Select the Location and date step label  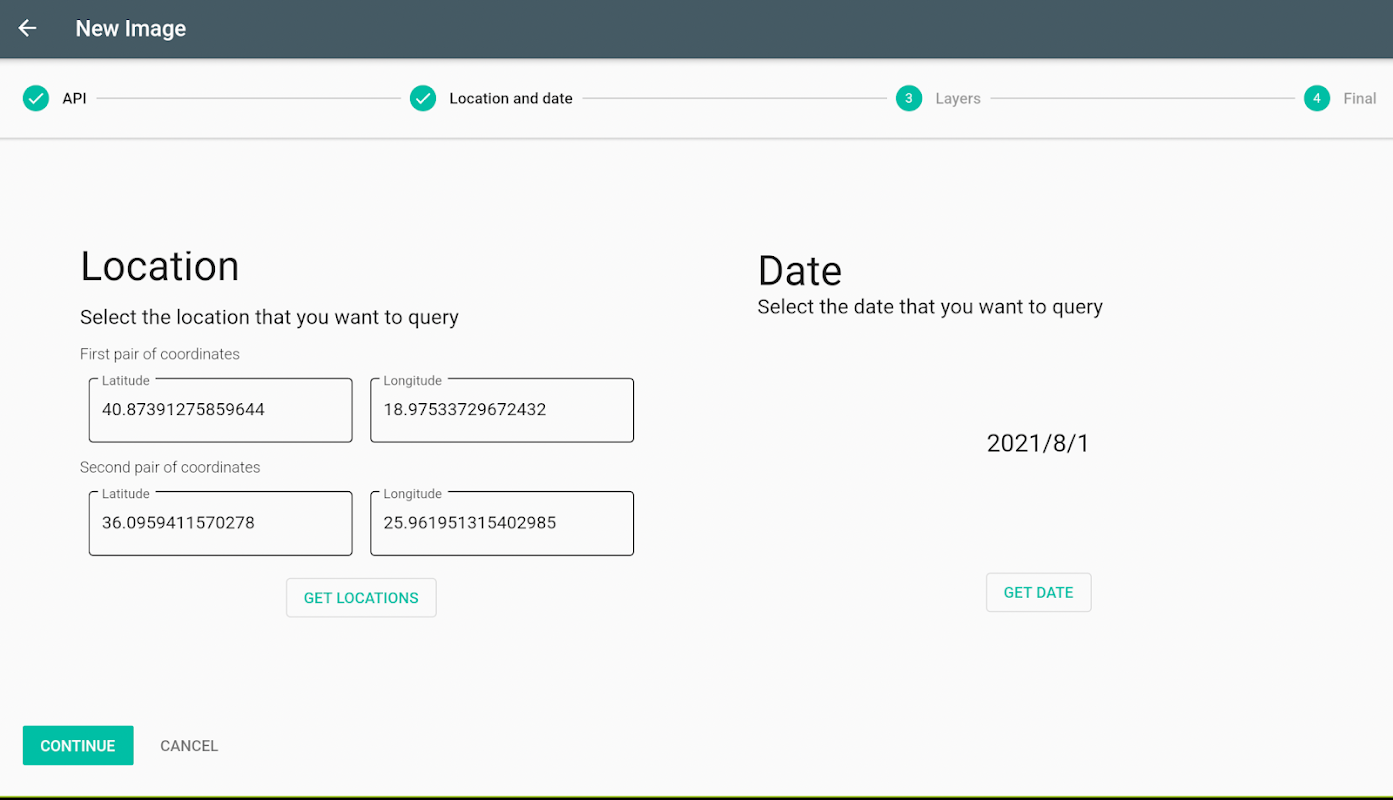pos(511,99)
